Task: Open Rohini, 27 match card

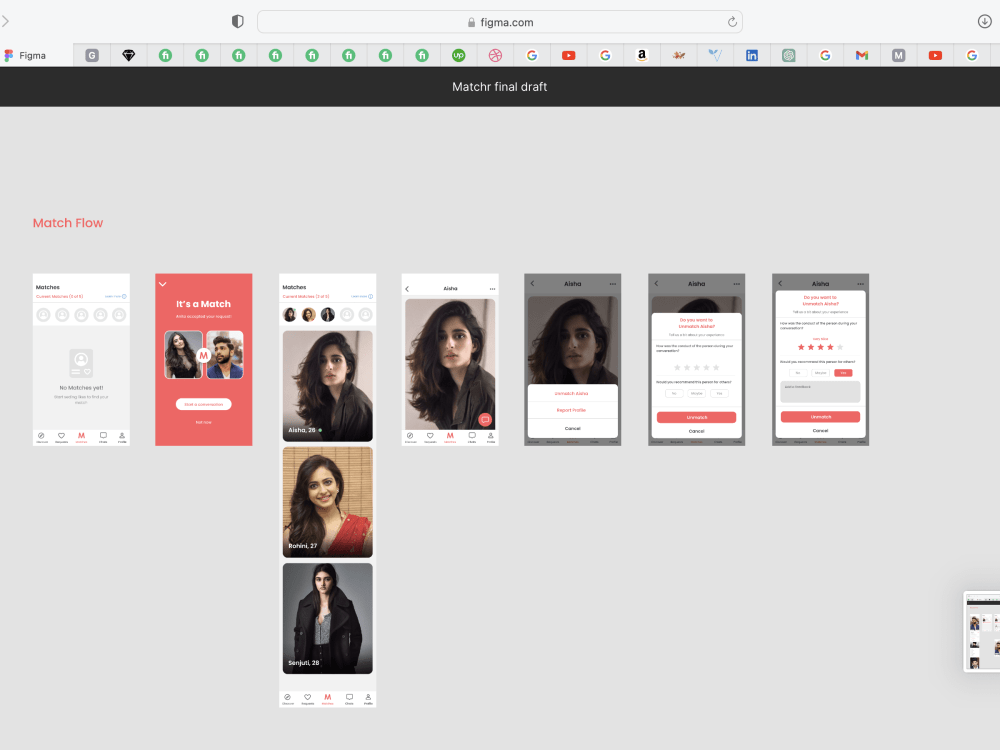Action: pyautogui.click(x=328, y=502)
